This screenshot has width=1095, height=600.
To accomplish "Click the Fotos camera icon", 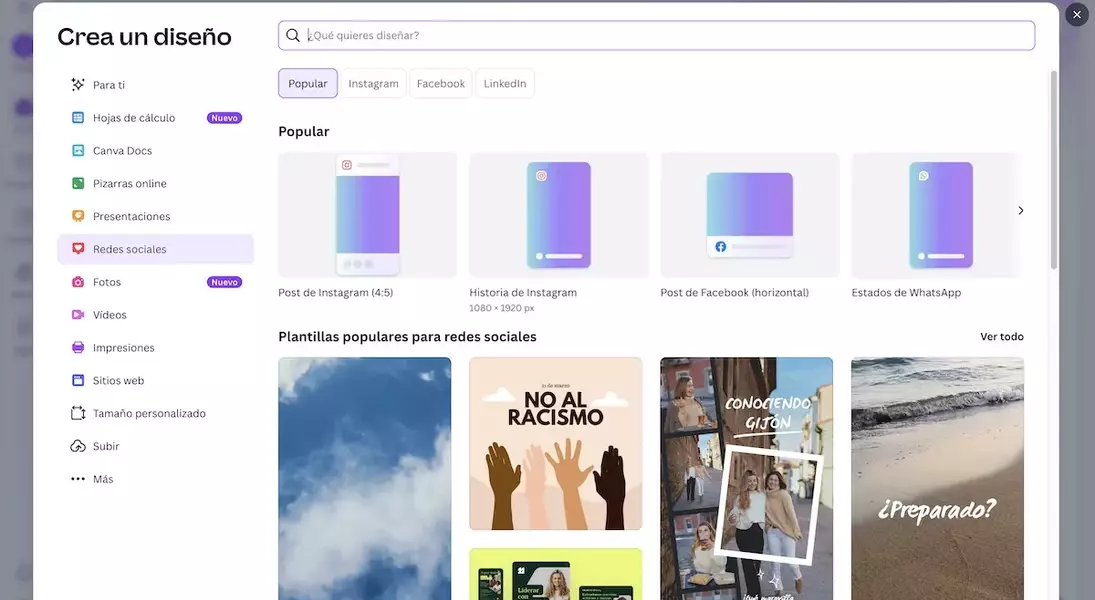I will pos(78,282).
